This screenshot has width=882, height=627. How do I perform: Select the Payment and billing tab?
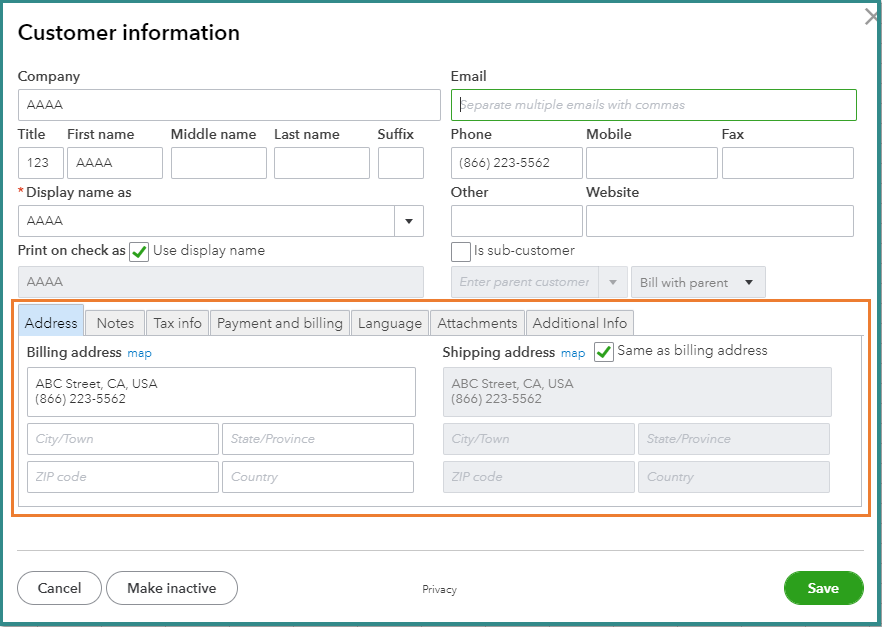[x=280, y=323]
